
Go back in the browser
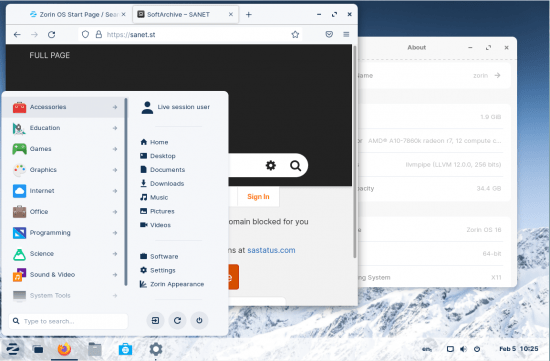point(17,34)
